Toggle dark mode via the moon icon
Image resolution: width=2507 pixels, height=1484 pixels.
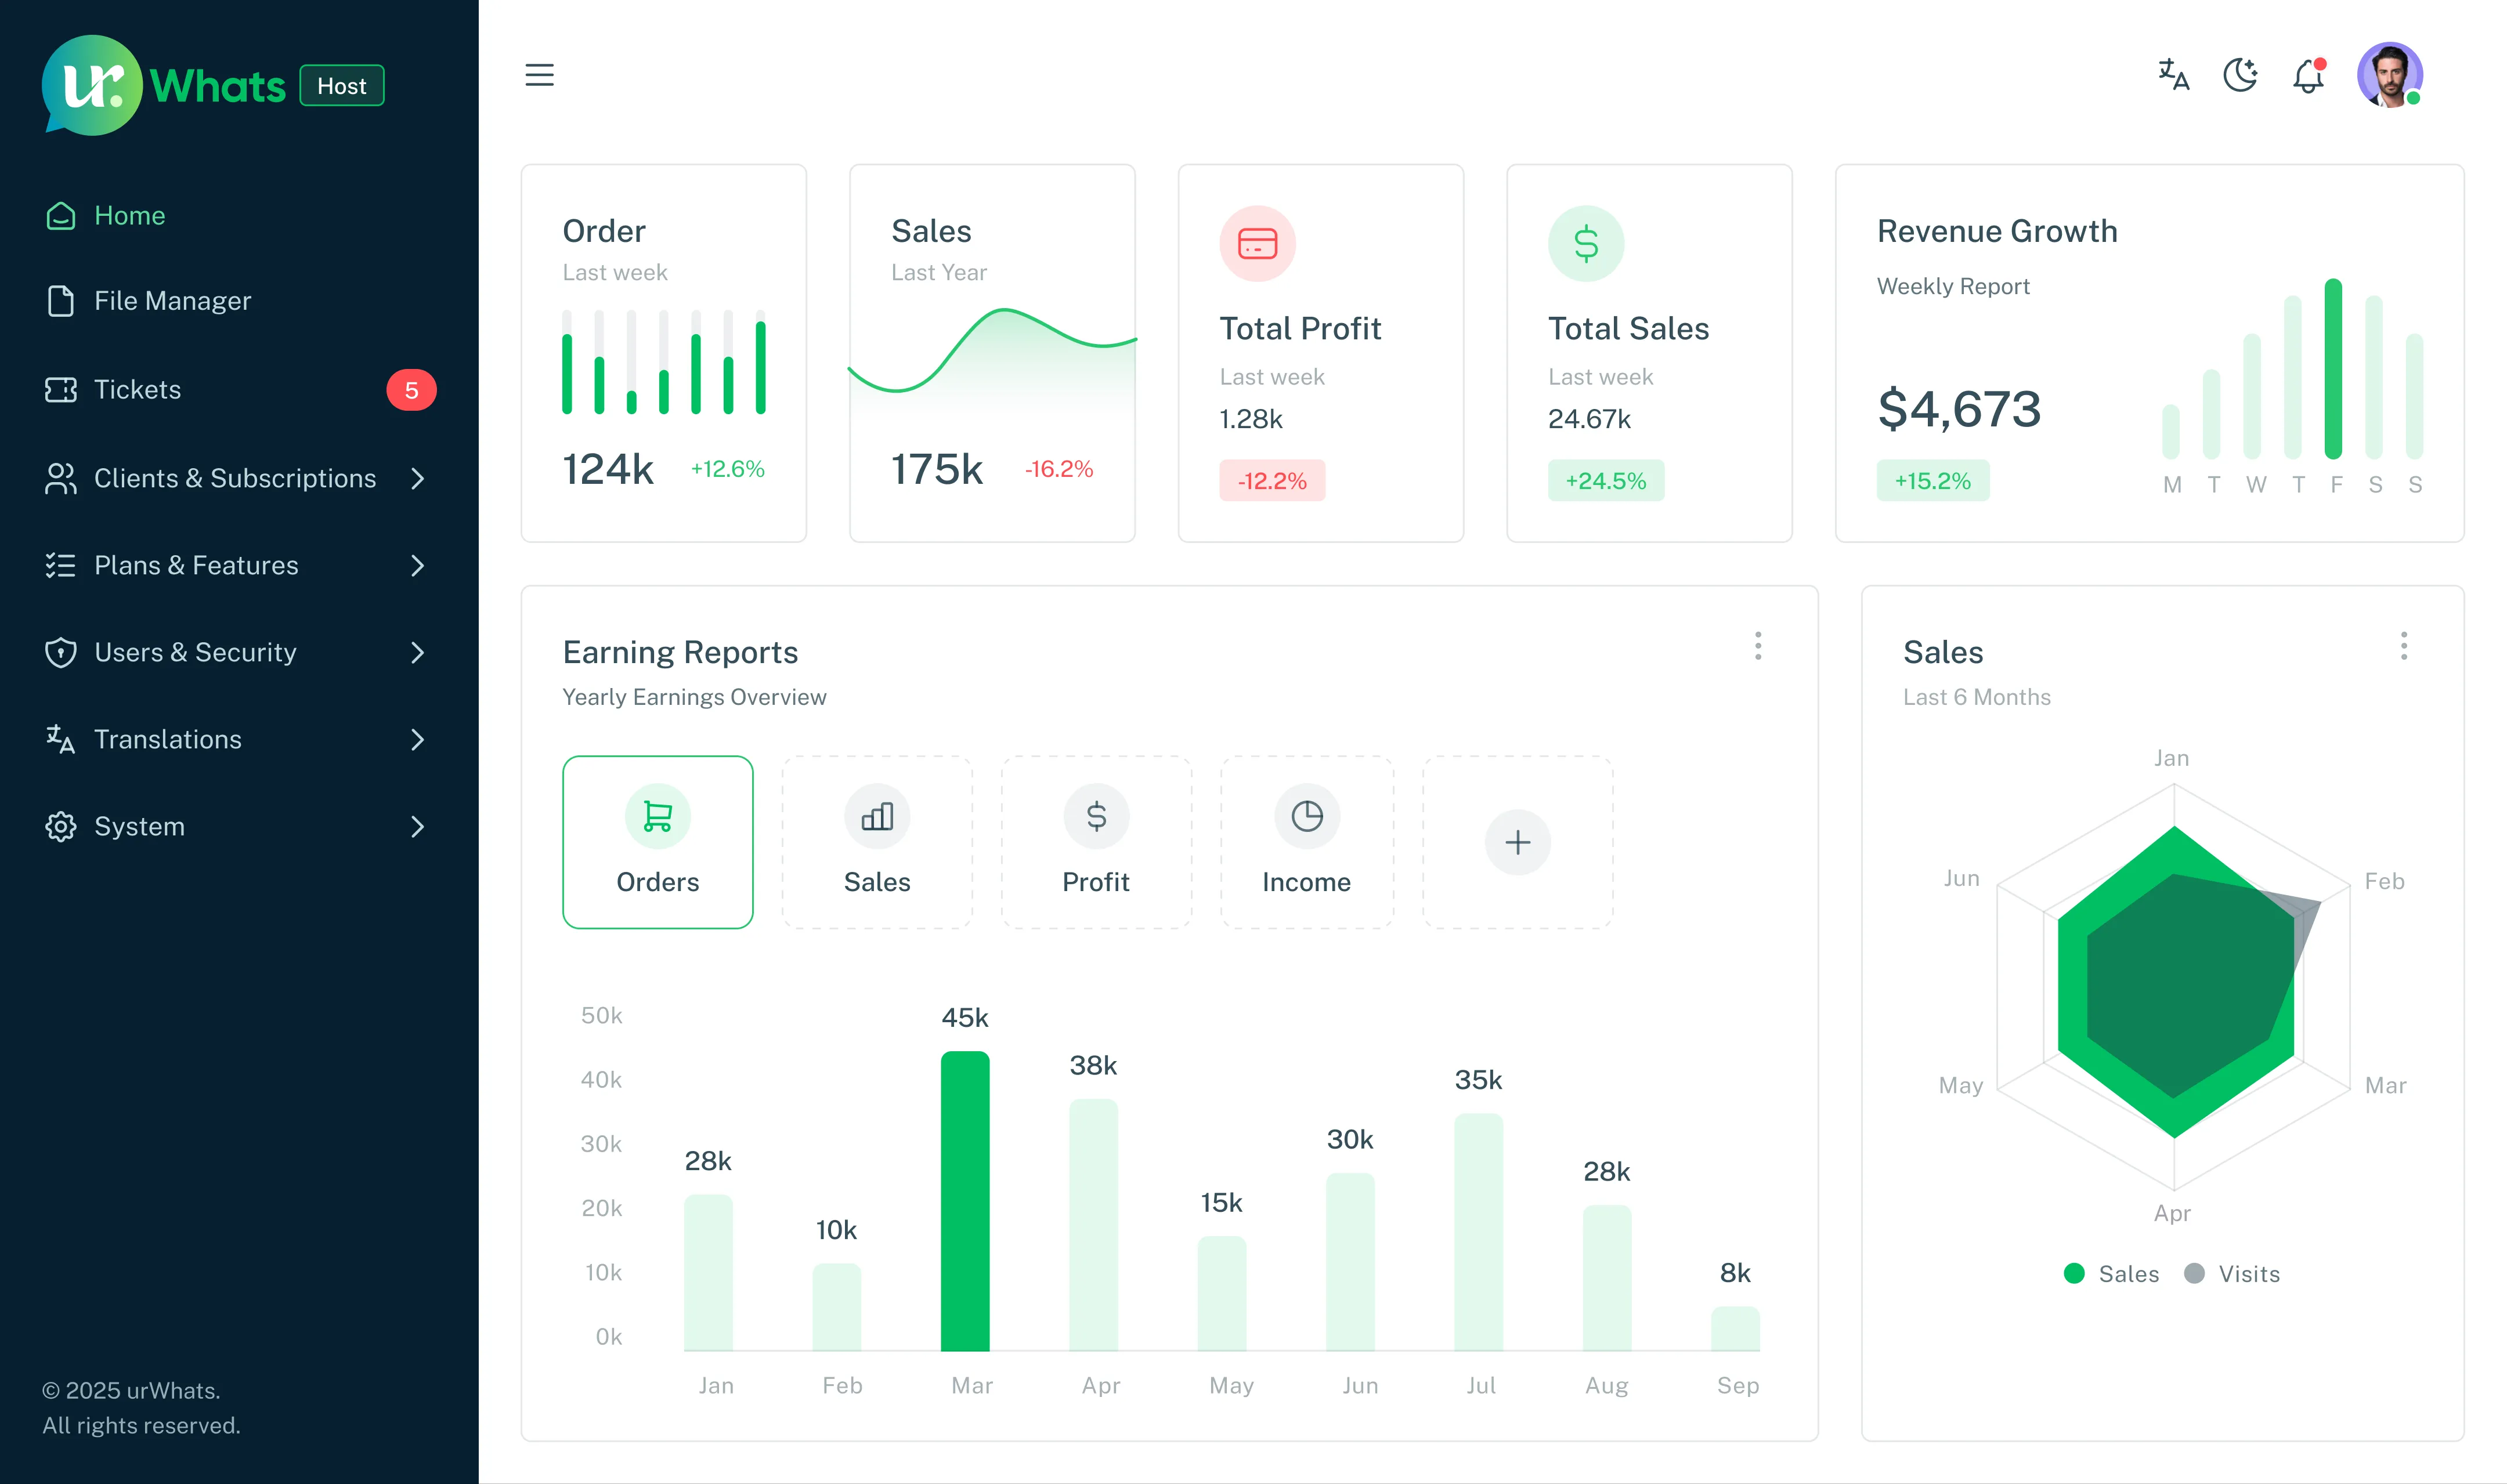(x=2240, y=75)
